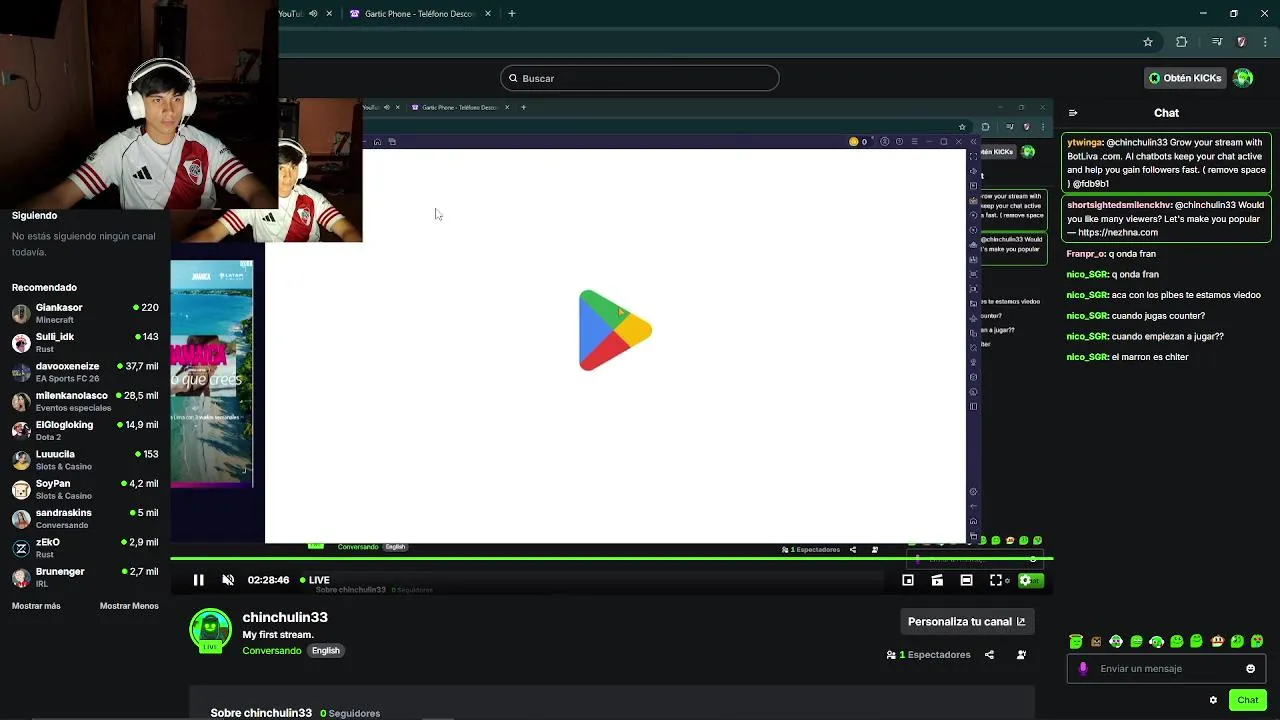Open the browser three-dot menu
The image size is (1280, 720).
coord(1265,42)
